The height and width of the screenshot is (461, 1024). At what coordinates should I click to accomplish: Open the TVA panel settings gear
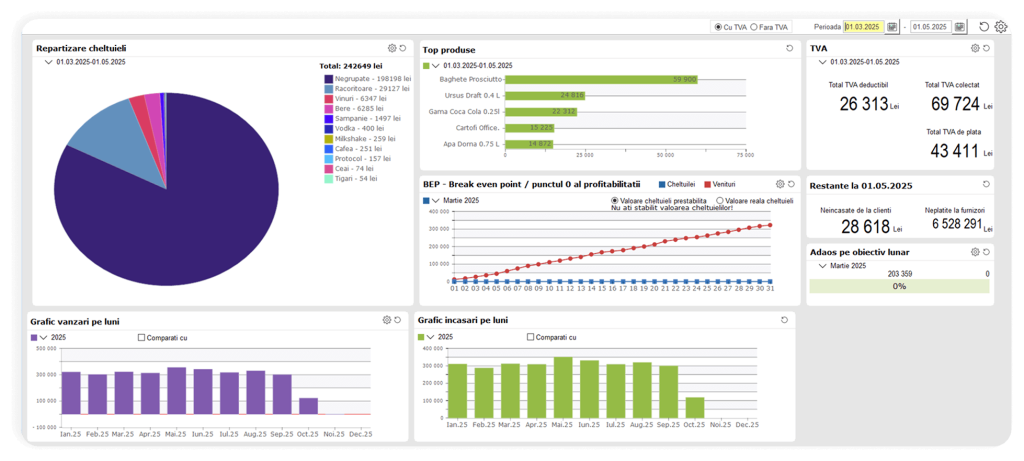click(974, 48)
